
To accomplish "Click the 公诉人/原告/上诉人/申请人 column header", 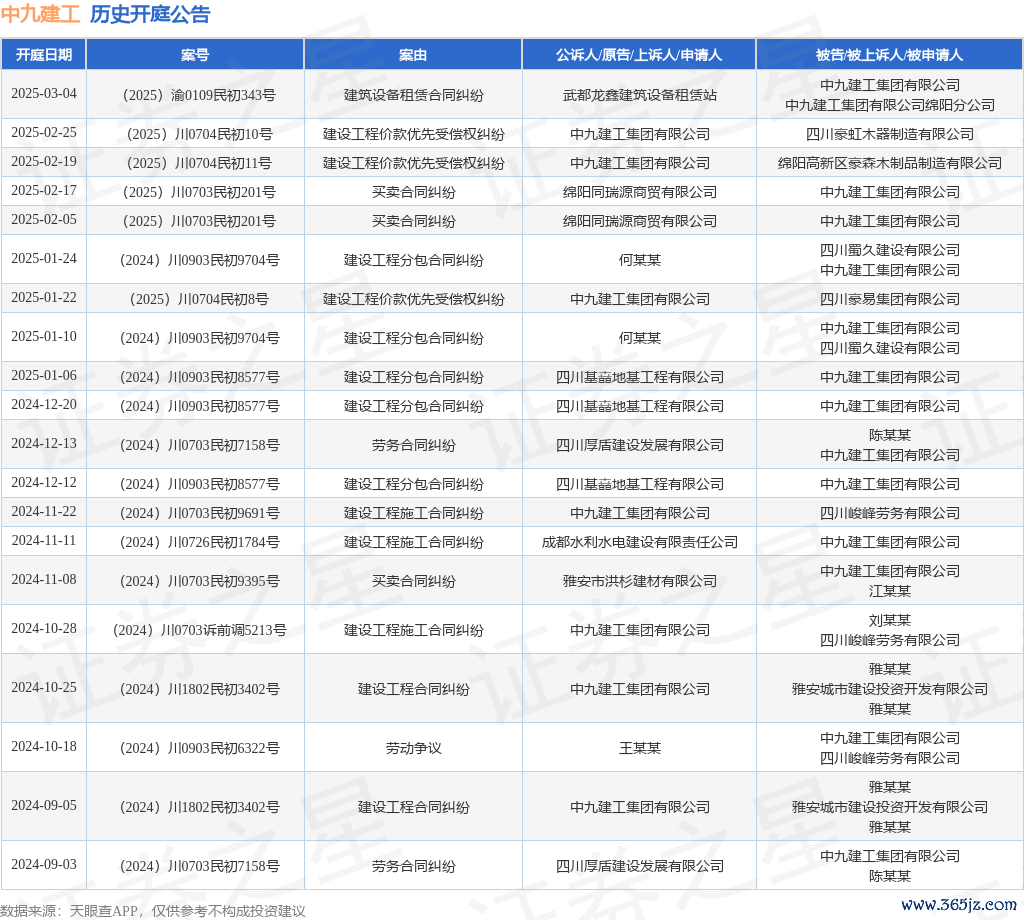I will 639,55.
